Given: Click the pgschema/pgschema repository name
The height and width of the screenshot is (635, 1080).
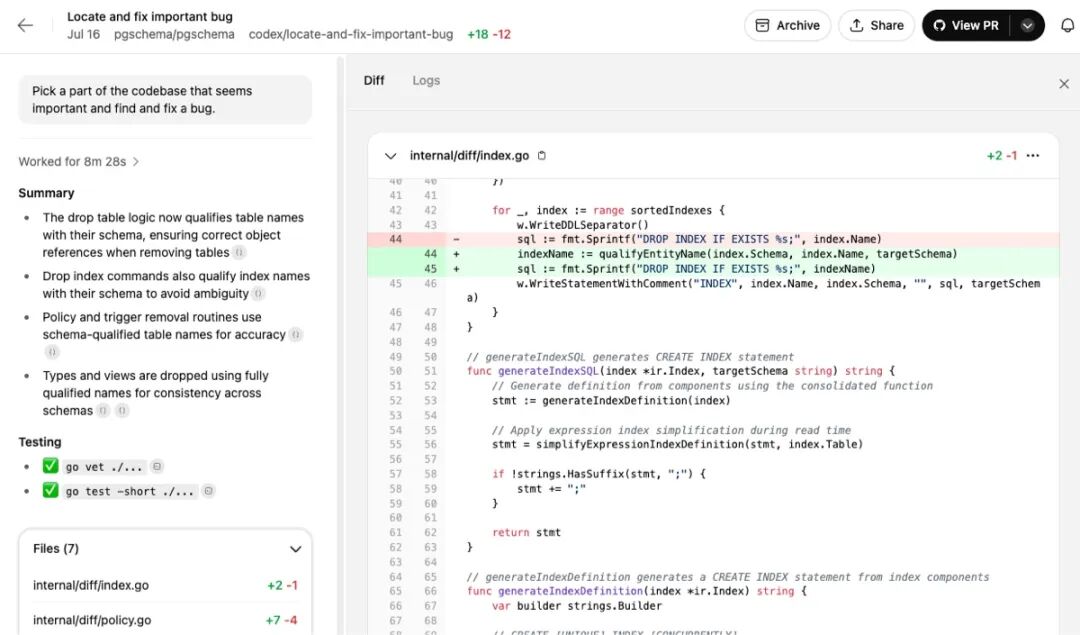Looking at the screenshot, I should [174, 34].
